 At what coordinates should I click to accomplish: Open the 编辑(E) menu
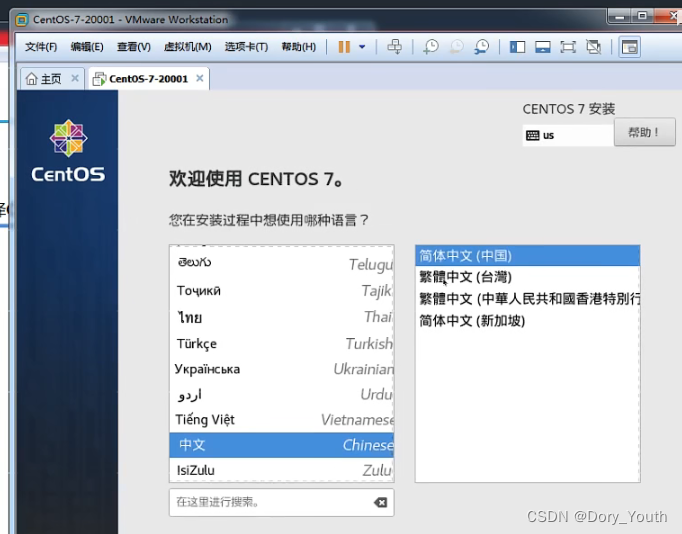point(87,47)
